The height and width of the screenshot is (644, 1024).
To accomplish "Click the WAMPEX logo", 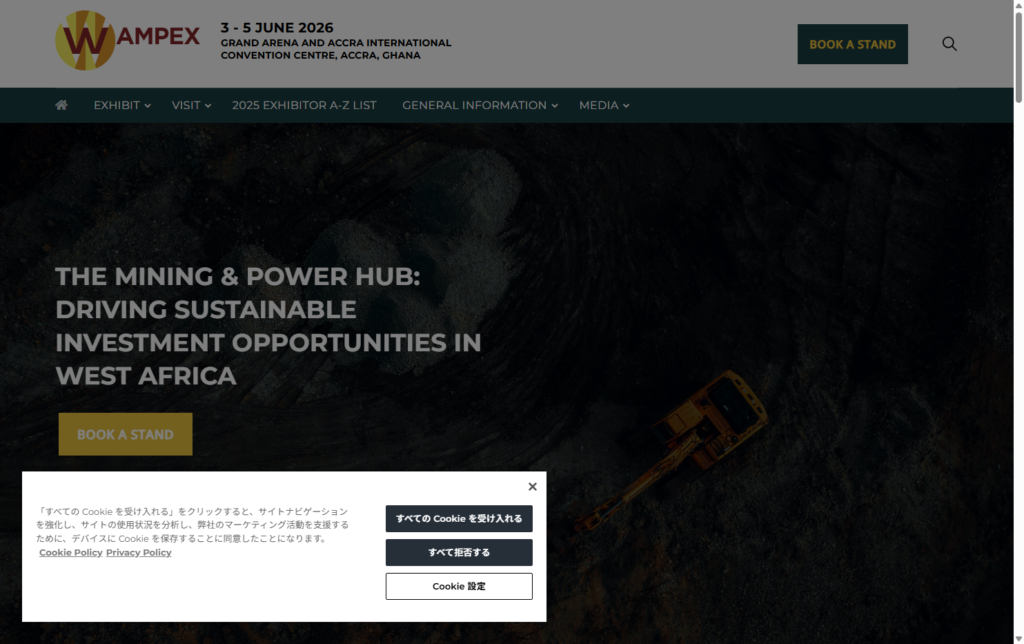I will click(x=127, y=41).
